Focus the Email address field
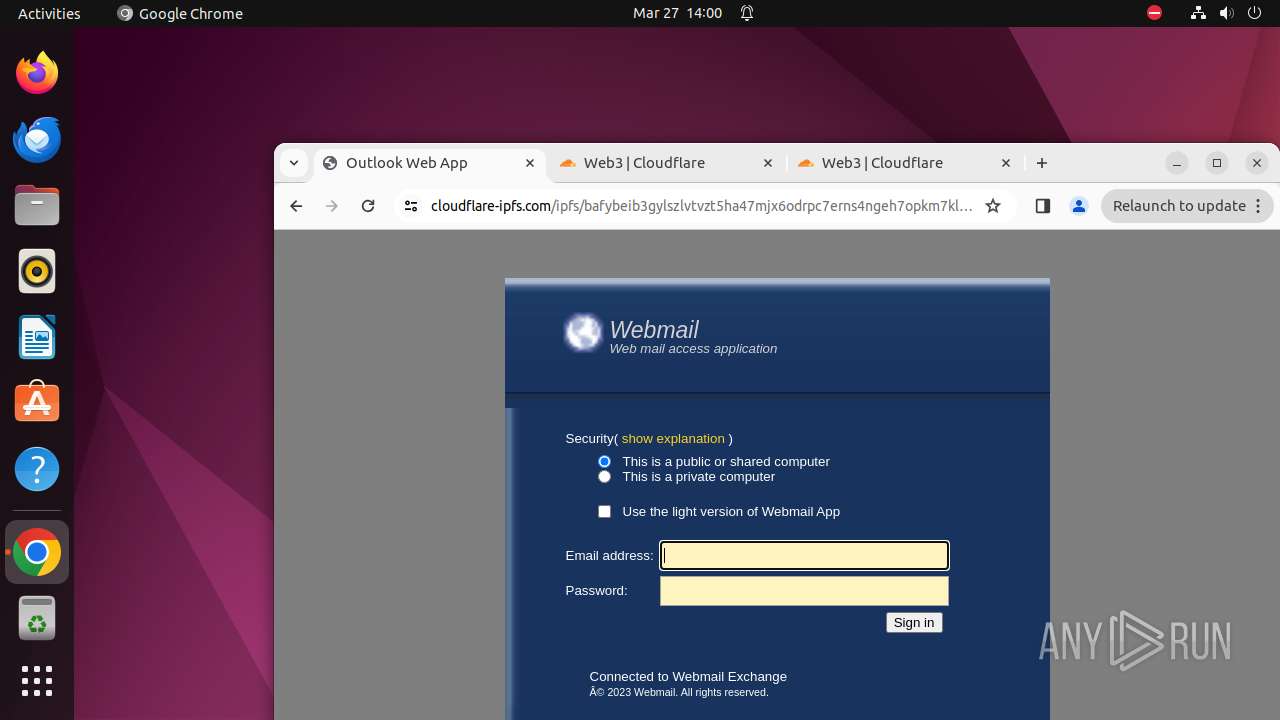The image size is (1280, 720). [x=804, y=555]
